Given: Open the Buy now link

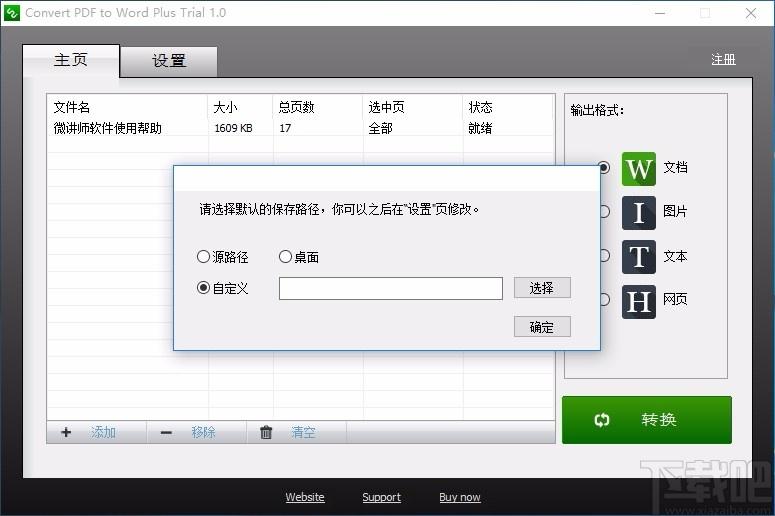Looking at the screenshot, I should [459, 497].
